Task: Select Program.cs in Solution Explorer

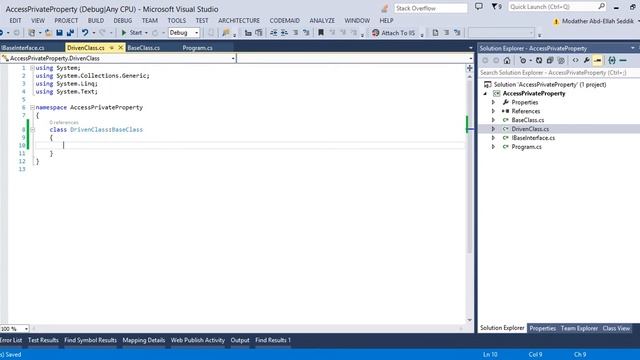Action: [x=527, y=147]
